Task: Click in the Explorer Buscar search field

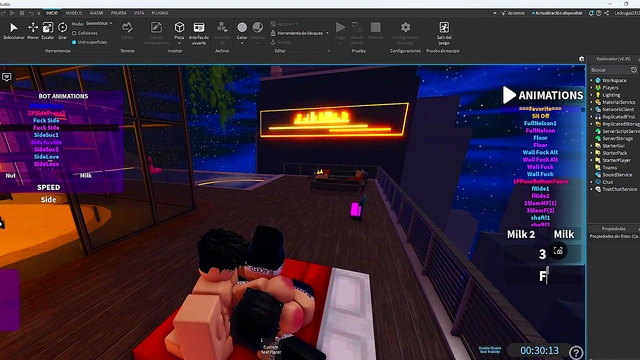Action: click(609, 70)
